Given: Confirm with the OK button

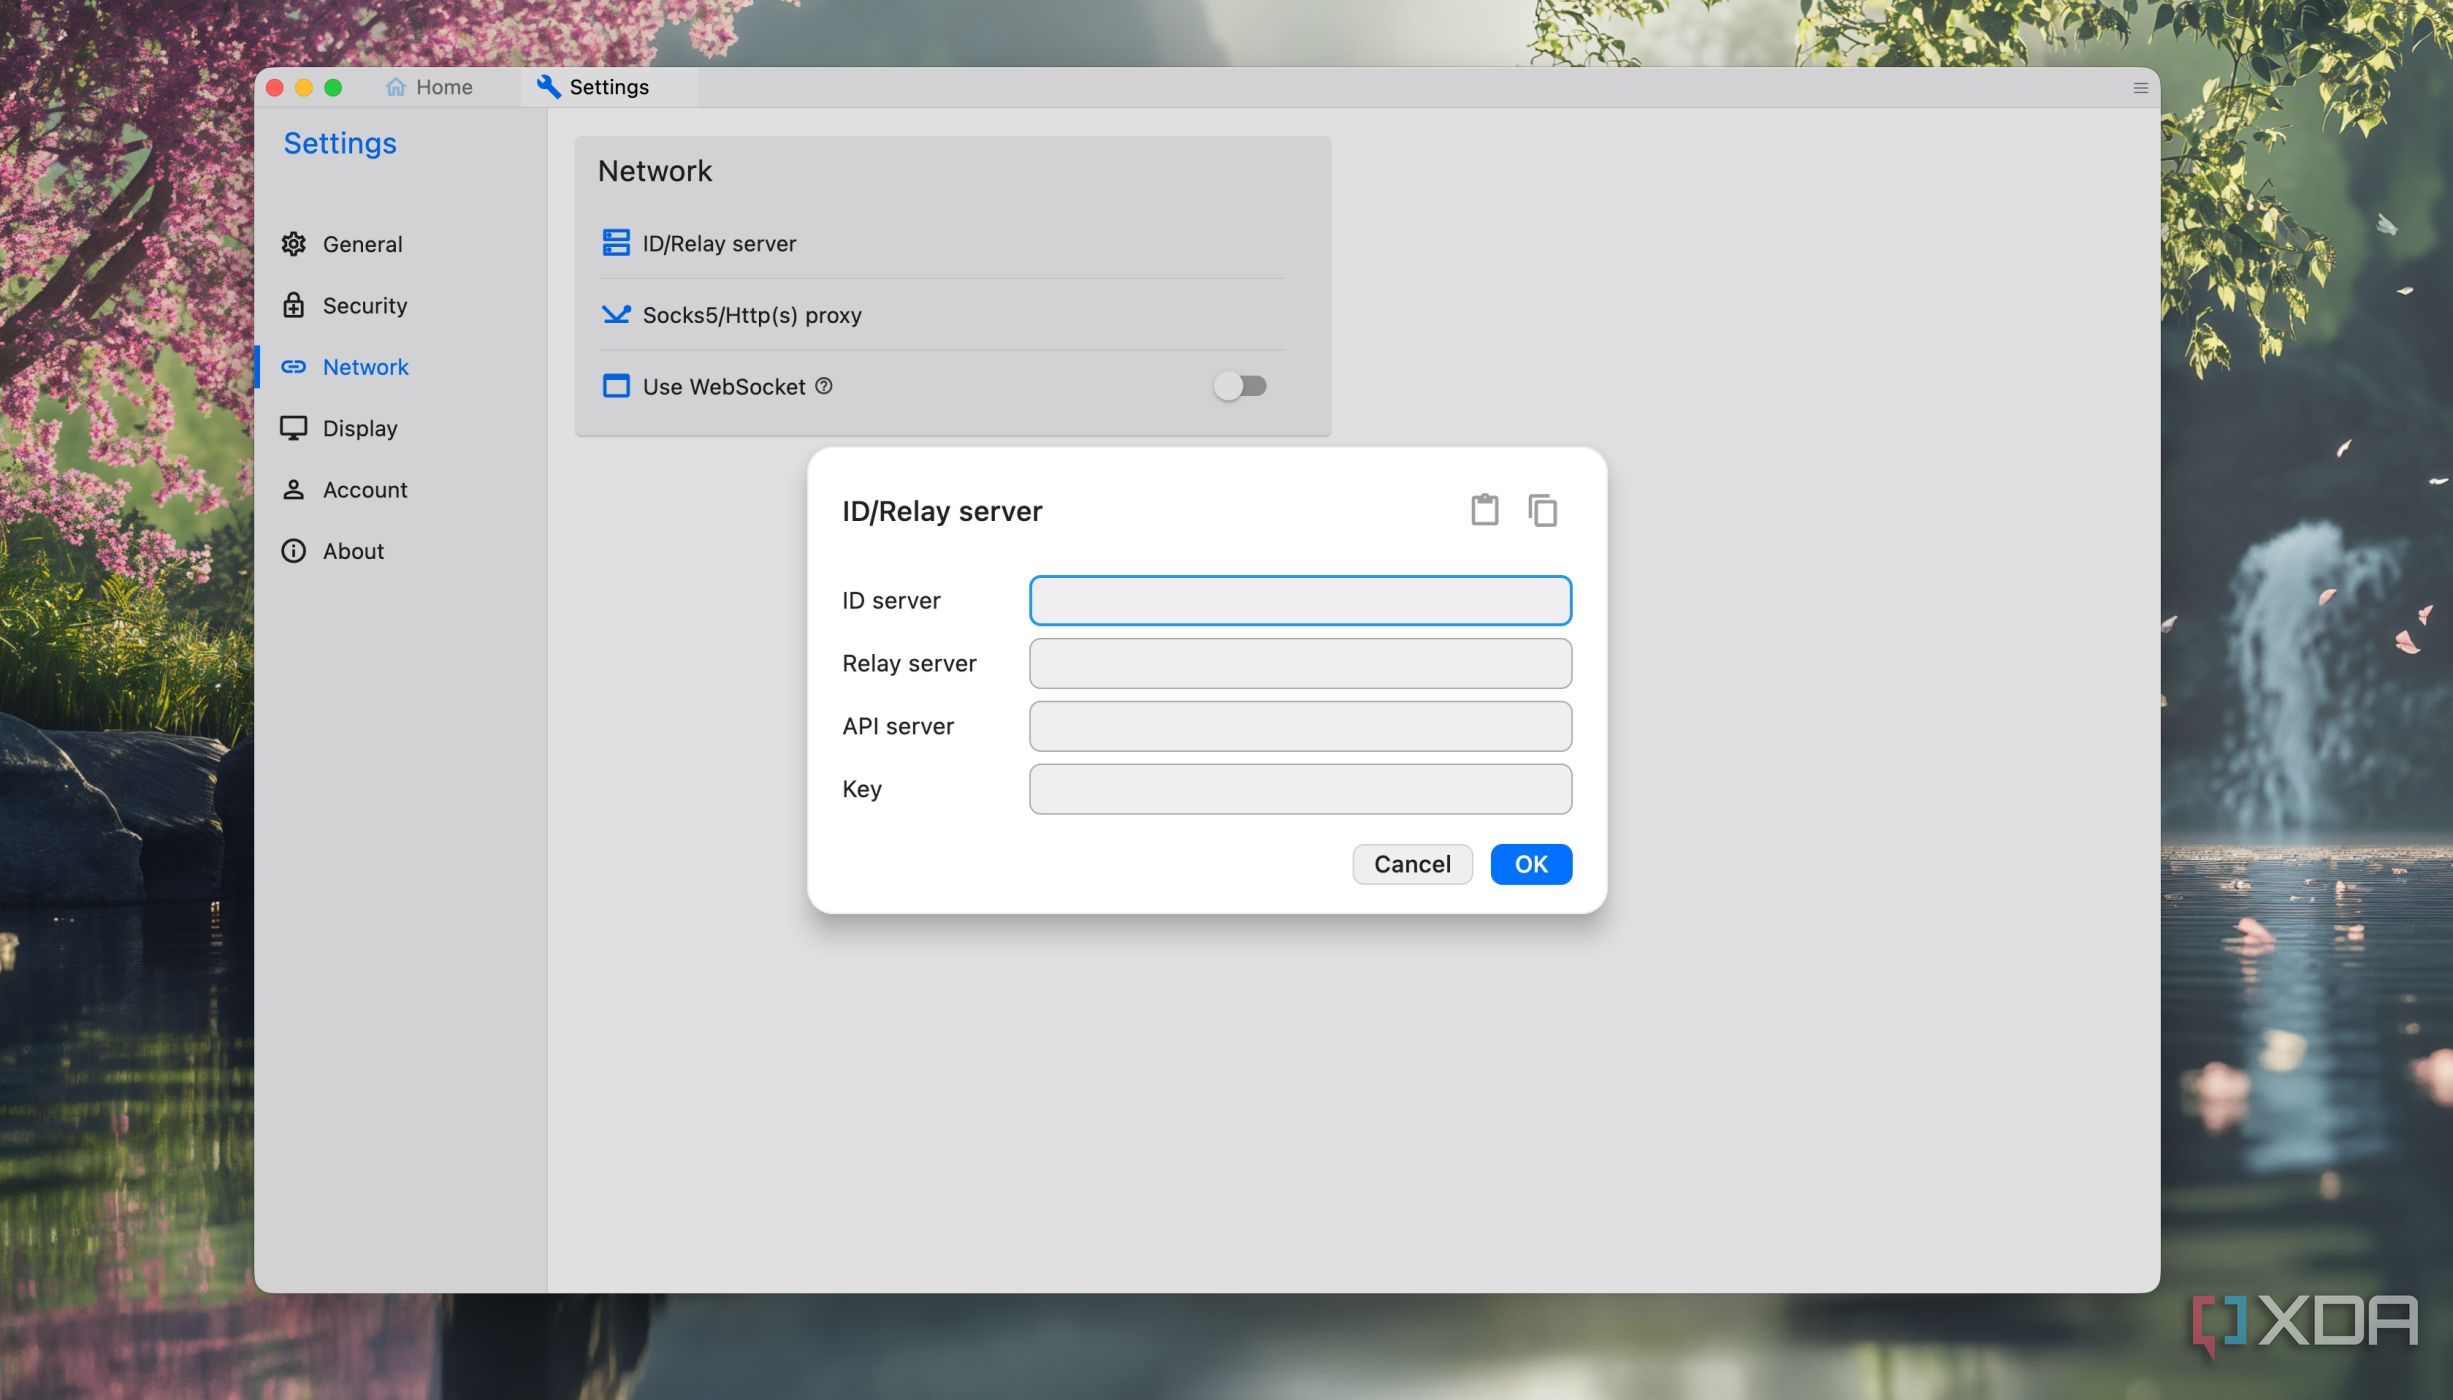Looking at the screenshot, I should pos(1531,864).
